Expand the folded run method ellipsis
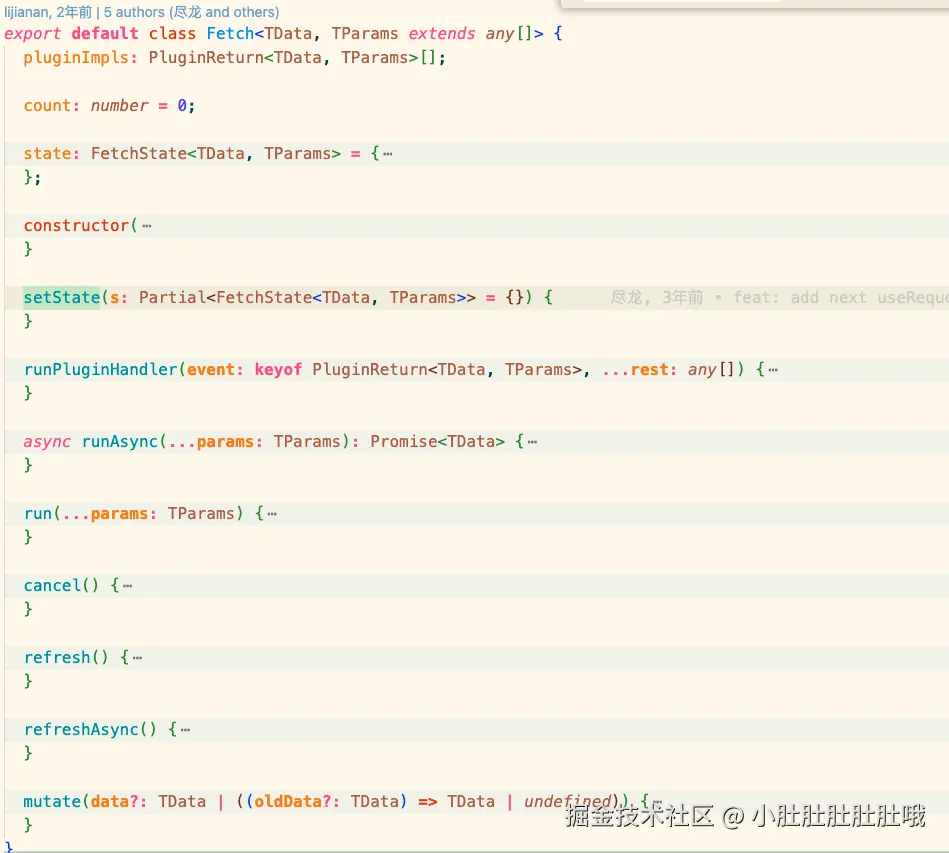Screen dimensions: 949x853 272,514
